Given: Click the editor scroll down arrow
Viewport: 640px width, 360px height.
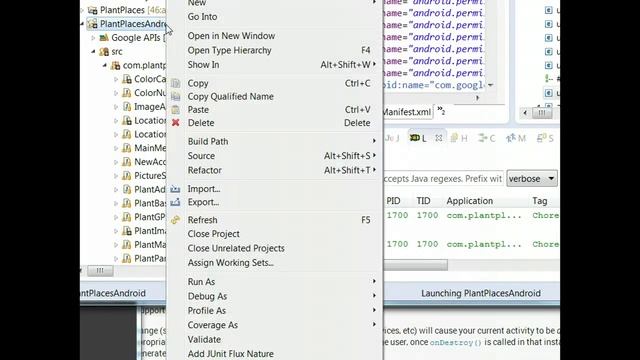Looking at the screenshot, I should pos(491,85).
